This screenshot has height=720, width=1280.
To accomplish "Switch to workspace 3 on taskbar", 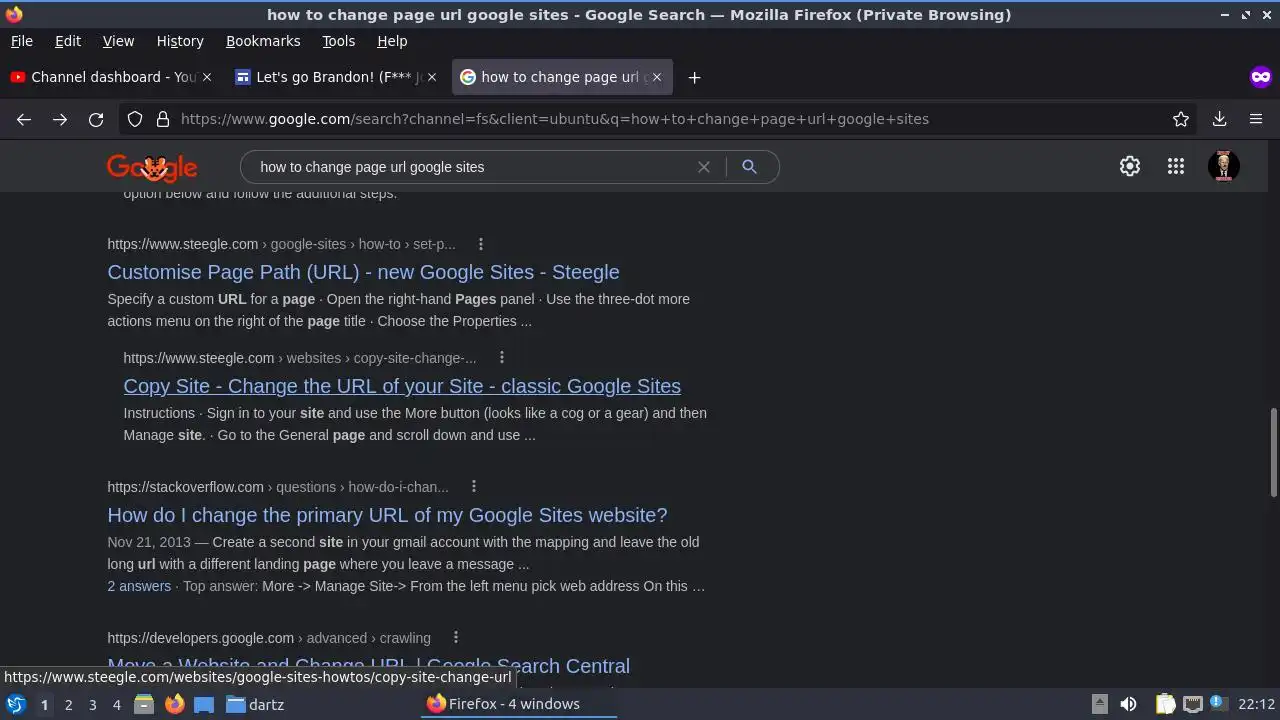I will [x=92, y=704].
